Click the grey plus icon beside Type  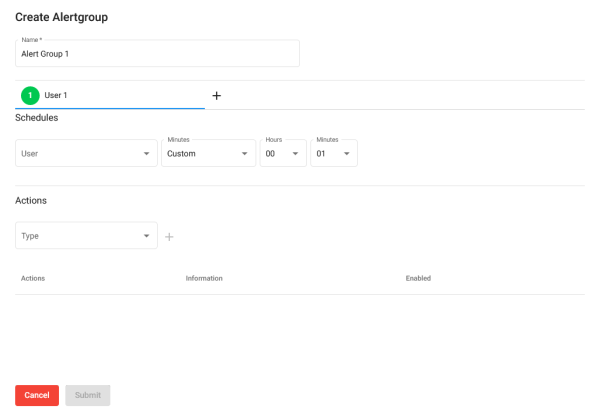pyautogui.click(x=169, y=237)
